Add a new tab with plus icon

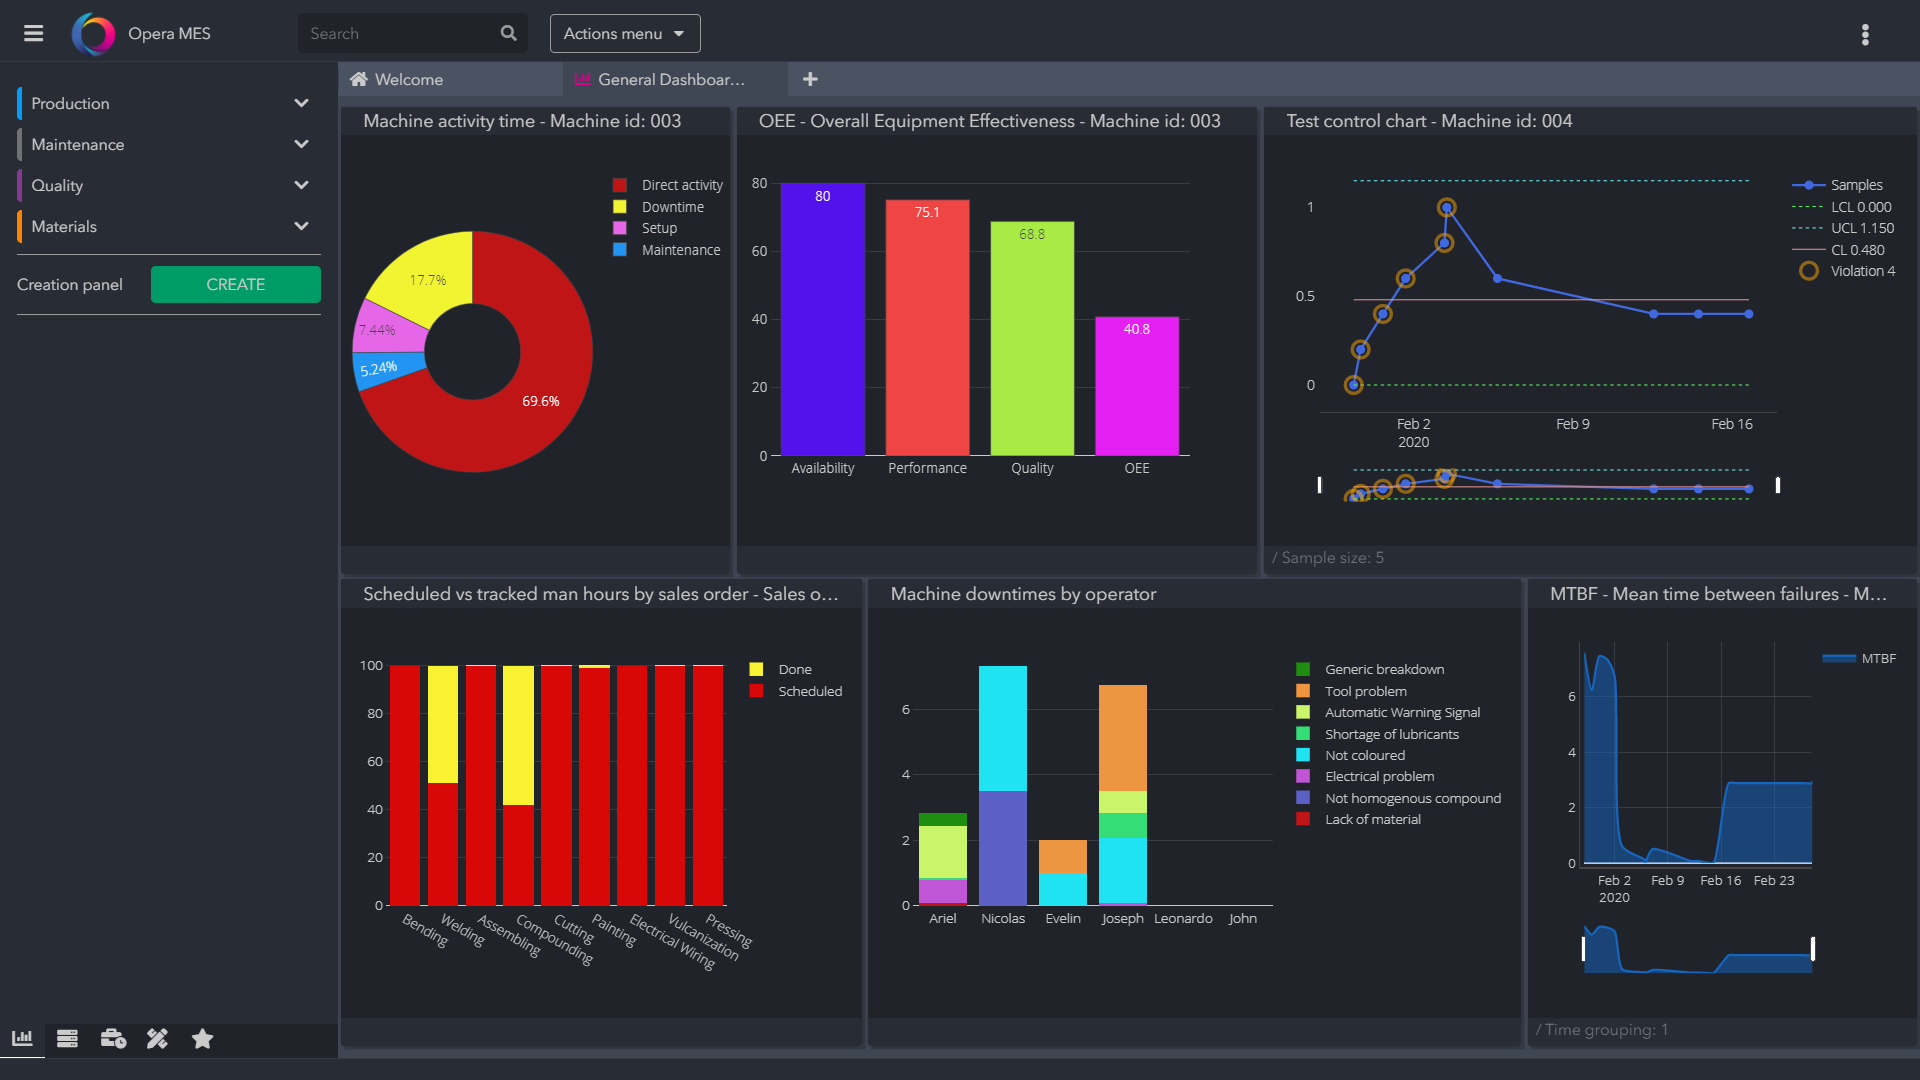click(x=810, y=79)
